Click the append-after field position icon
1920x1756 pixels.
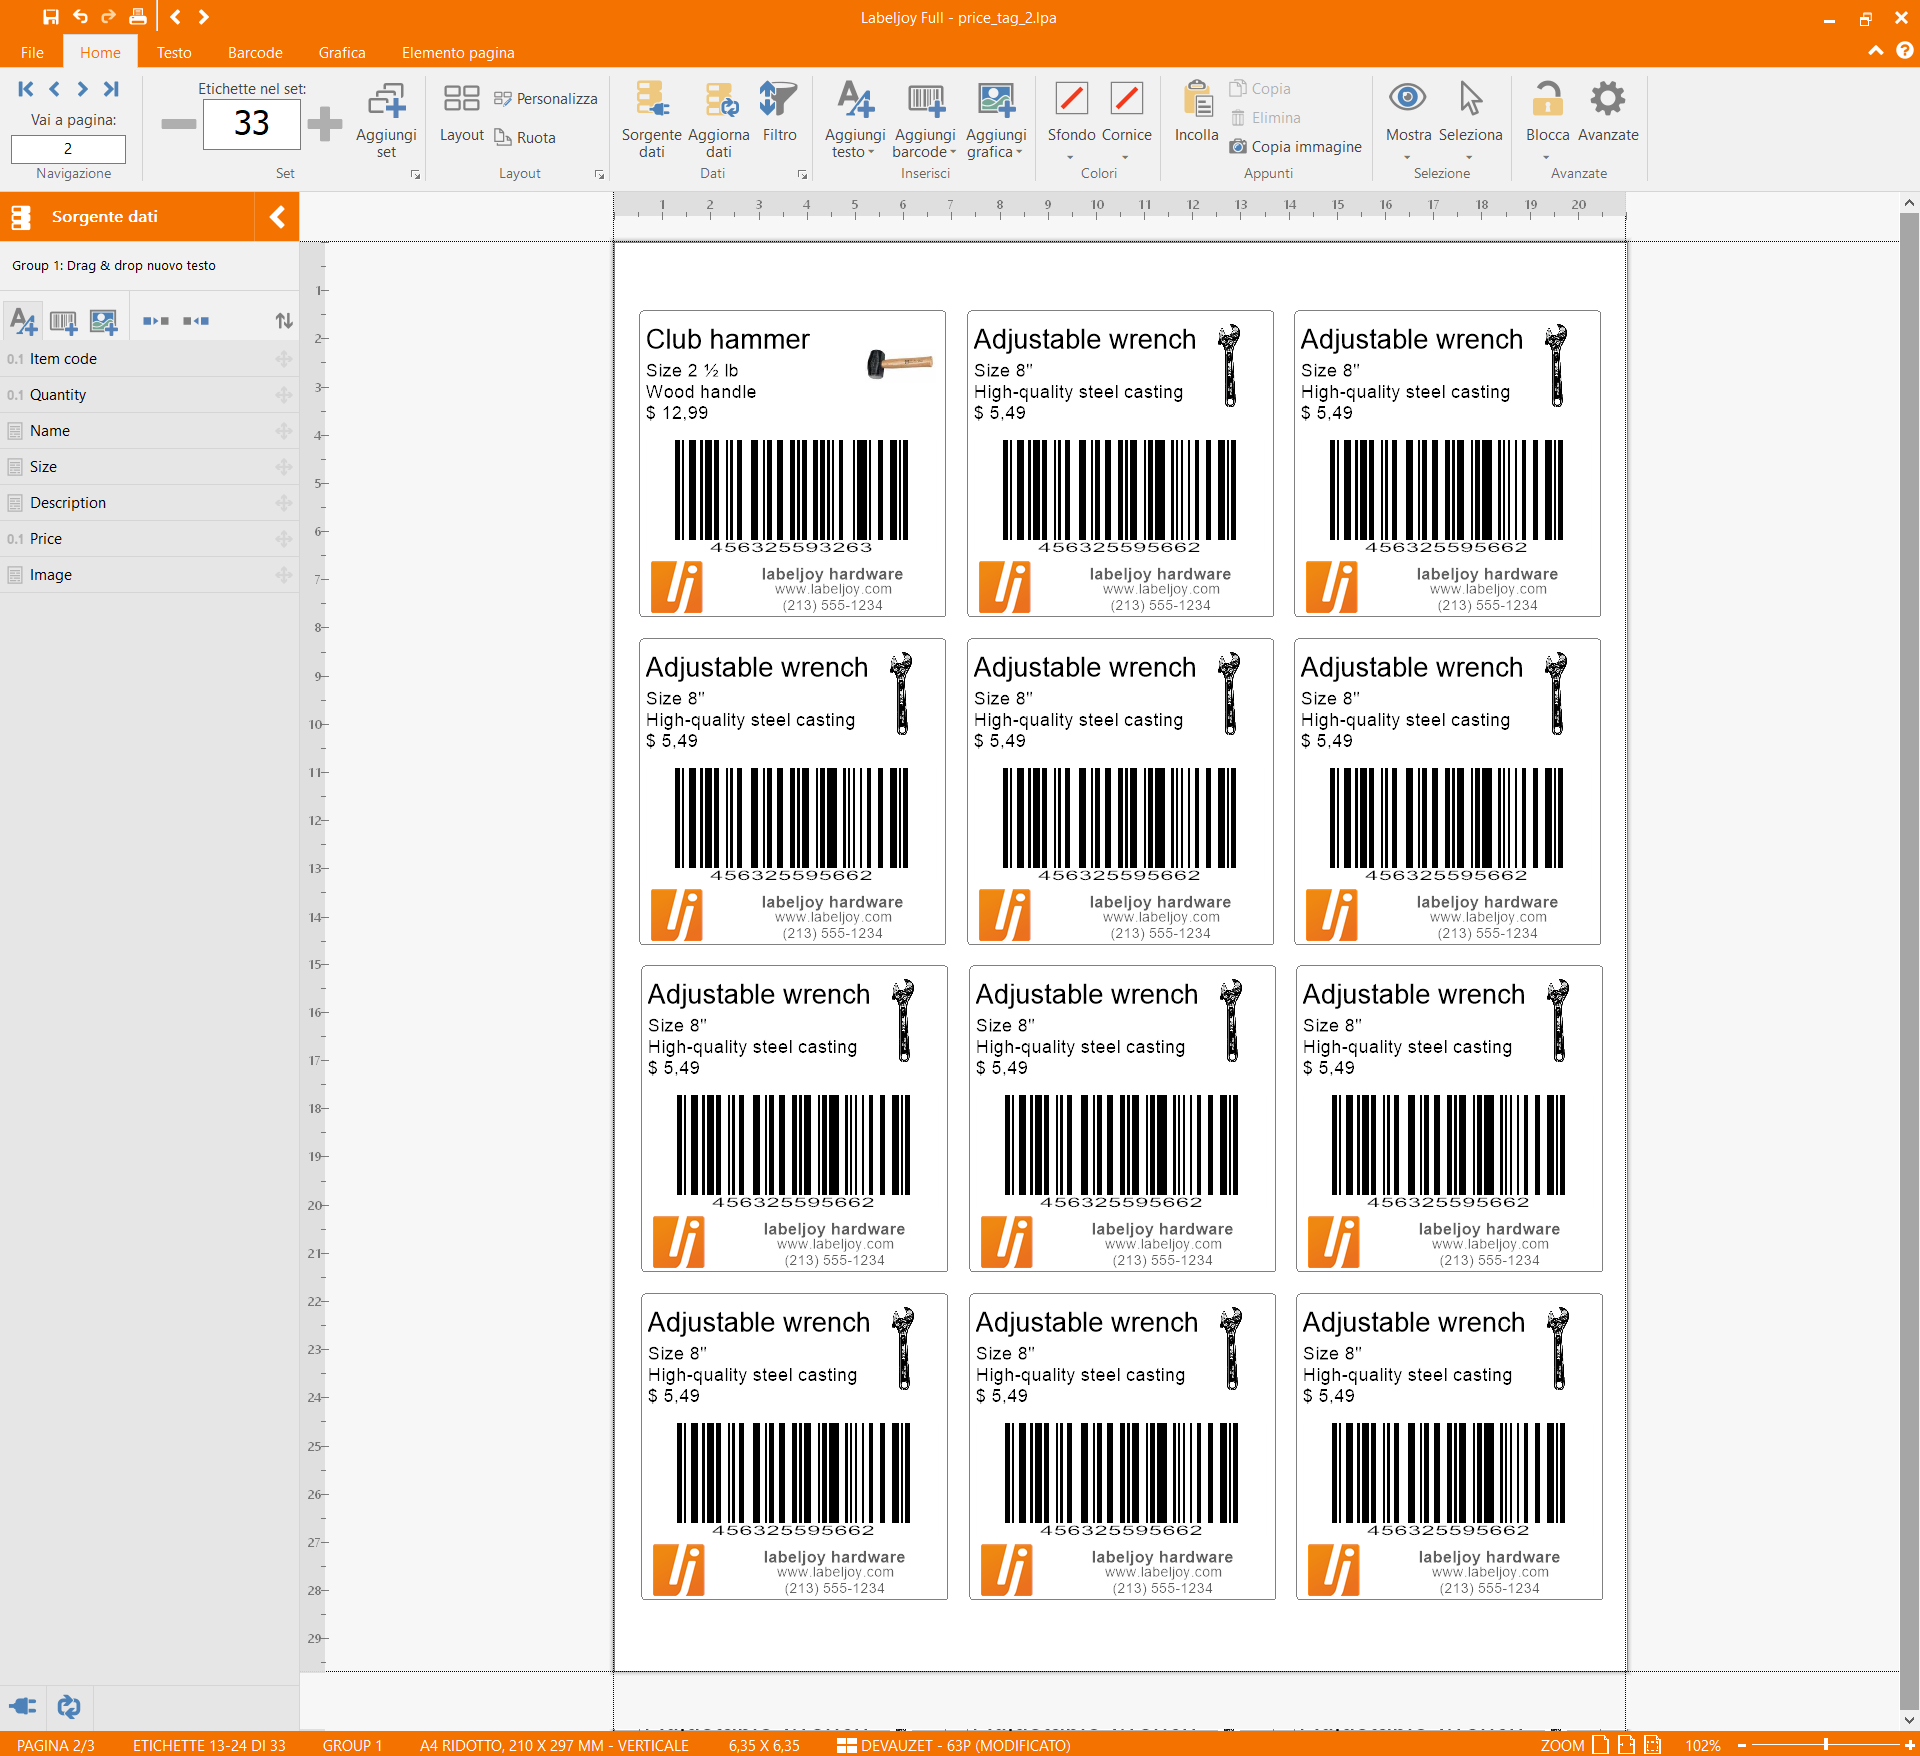click(156, 321)
